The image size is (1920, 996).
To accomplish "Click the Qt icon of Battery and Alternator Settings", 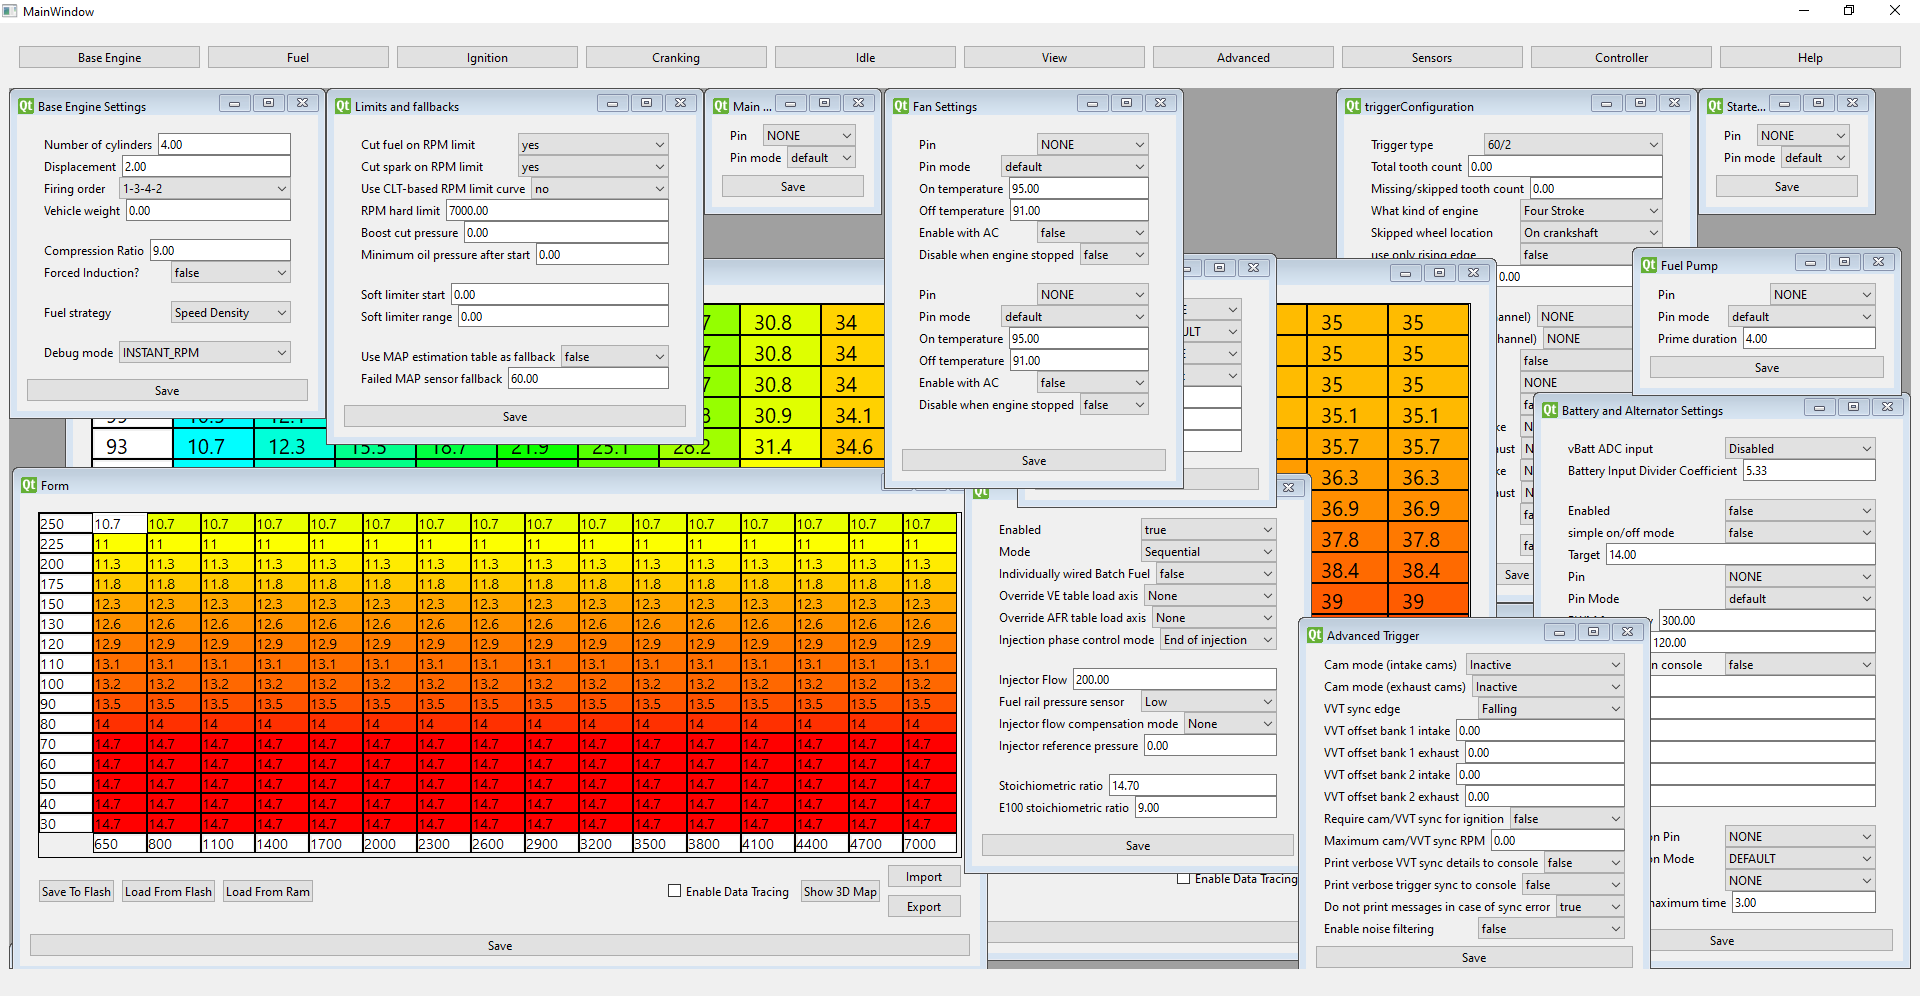I will 1550,410.
